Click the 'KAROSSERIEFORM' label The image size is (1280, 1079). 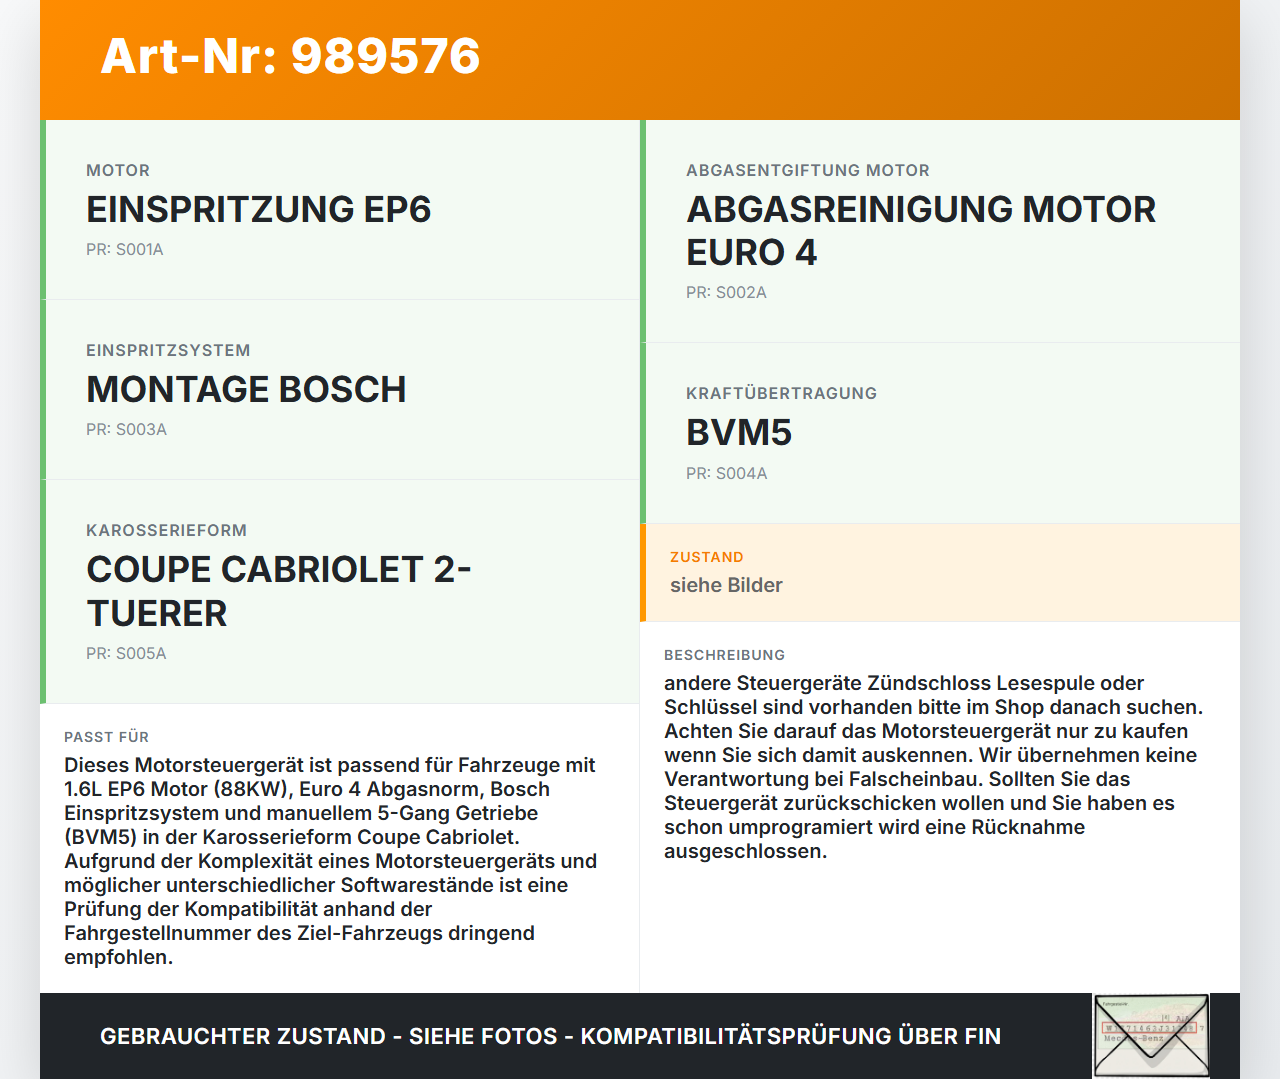(166, 530)
